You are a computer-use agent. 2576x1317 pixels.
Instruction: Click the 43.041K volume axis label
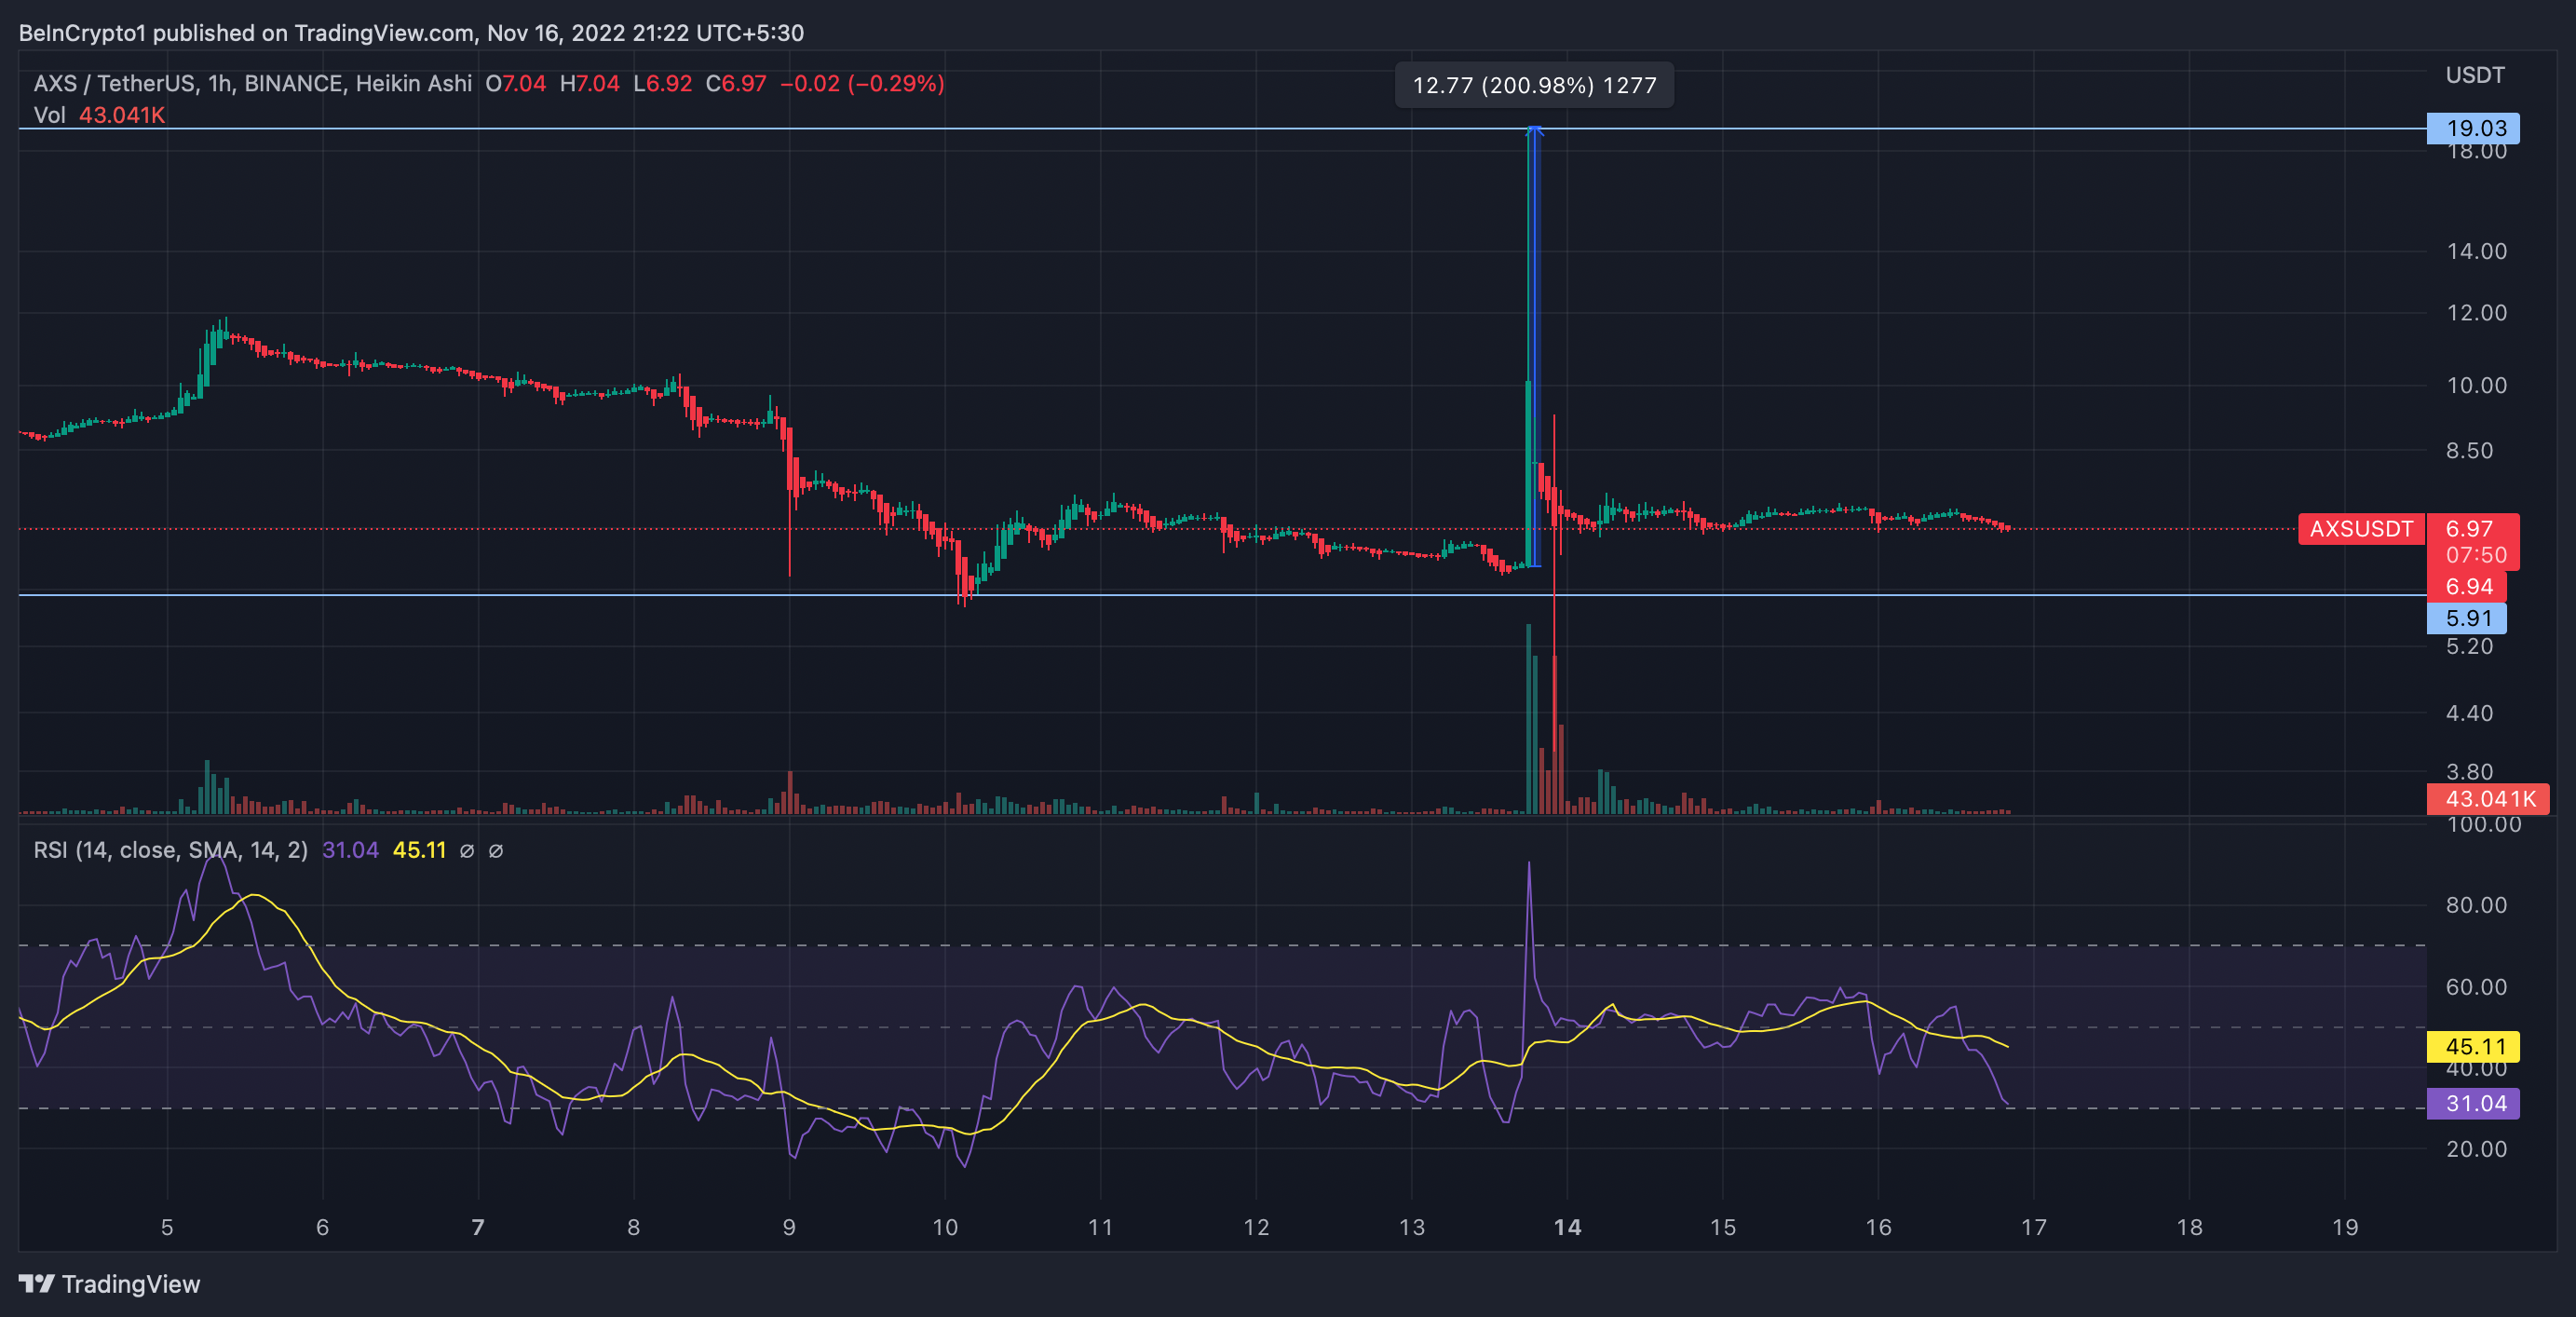[x=2488, y=799]
